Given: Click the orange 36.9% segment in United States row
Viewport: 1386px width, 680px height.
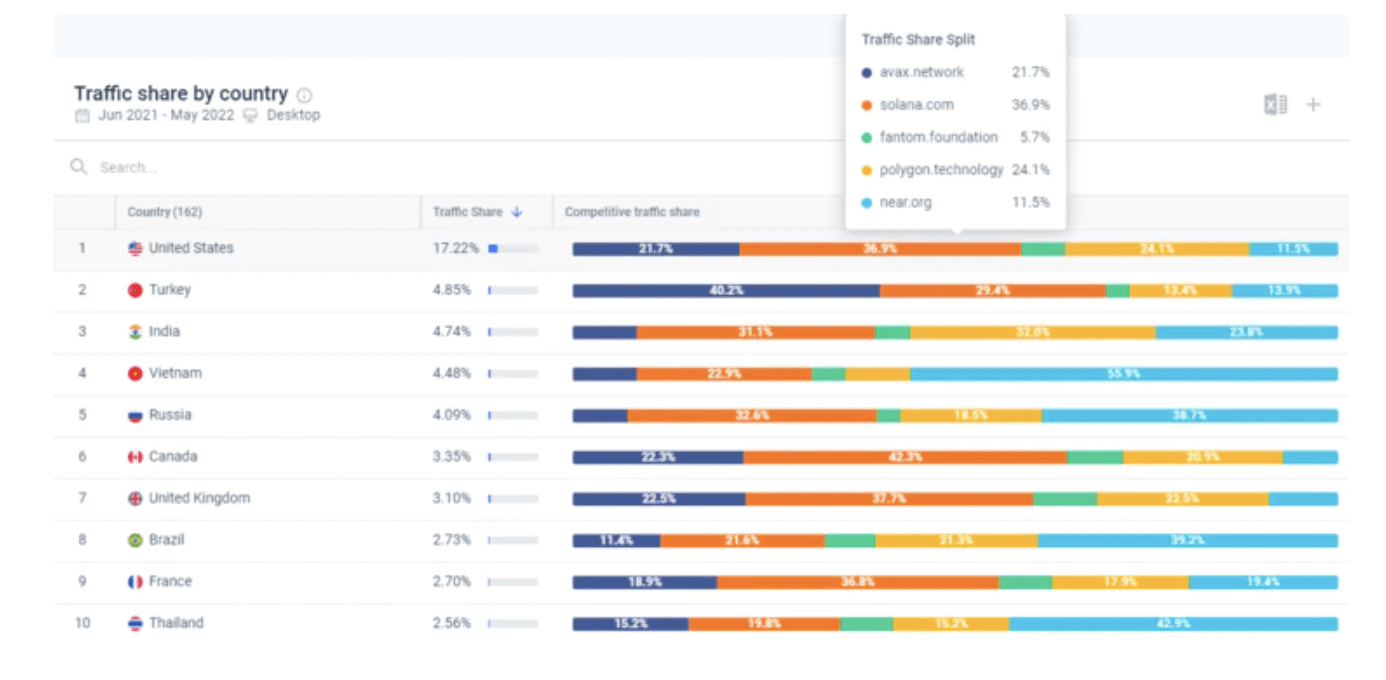Looking at the screenshot, I should pos(880,249).
